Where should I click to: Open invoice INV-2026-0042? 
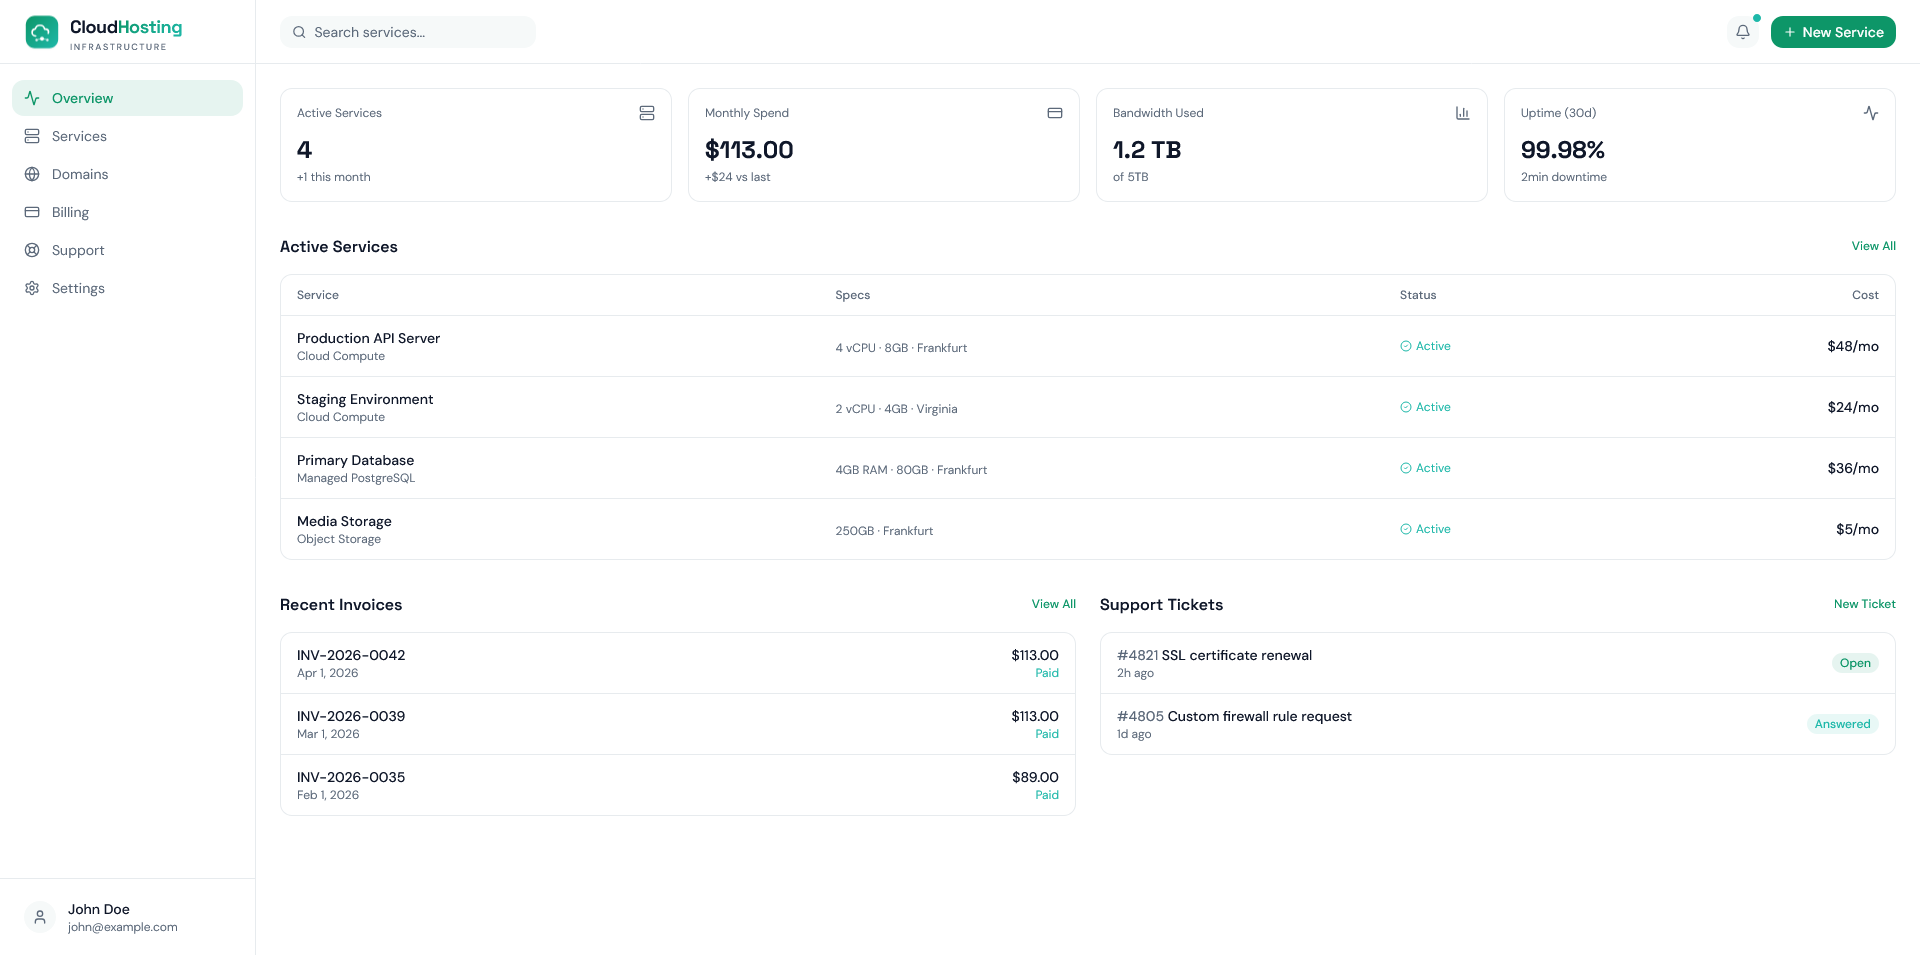(351, 656)
